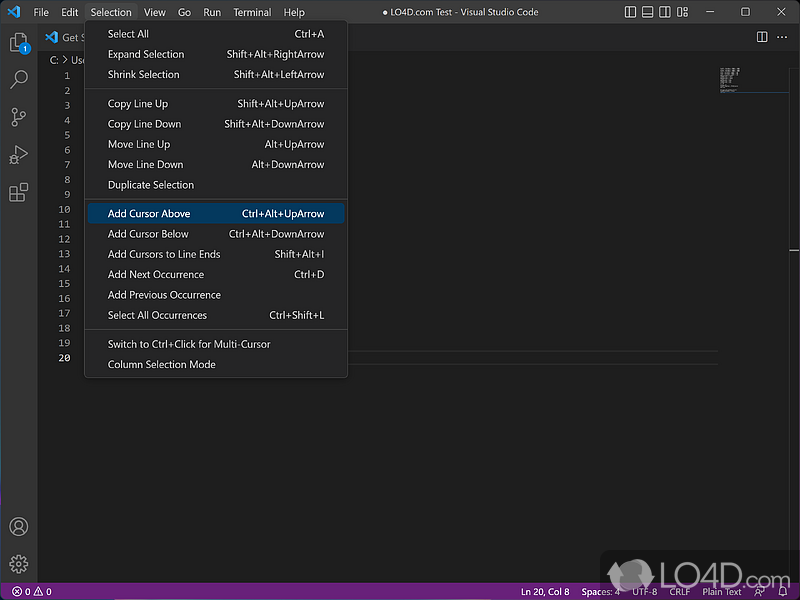Open the View menu

coord(154,12)
